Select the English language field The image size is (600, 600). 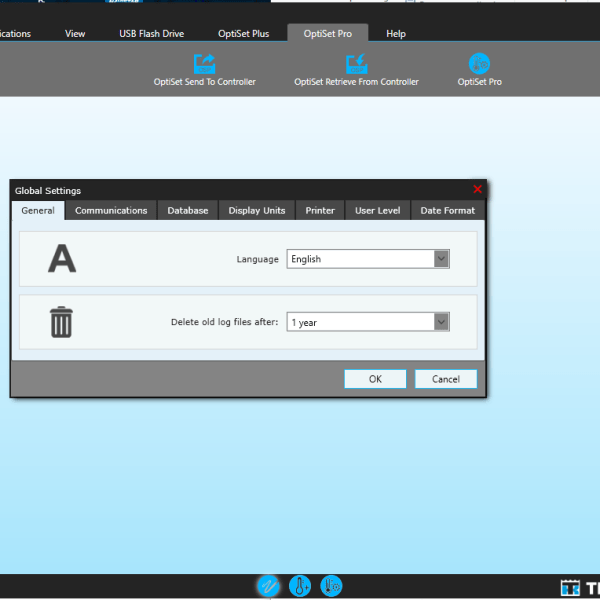click(x=368, y=259)
